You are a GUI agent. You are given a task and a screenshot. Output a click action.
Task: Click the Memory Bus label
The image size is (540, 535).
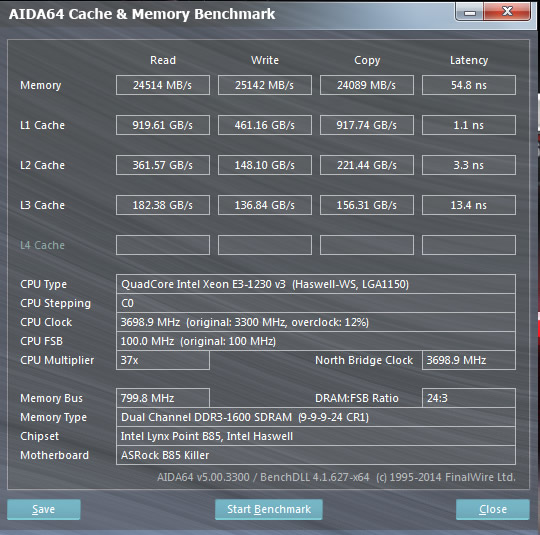pos(51,398)
